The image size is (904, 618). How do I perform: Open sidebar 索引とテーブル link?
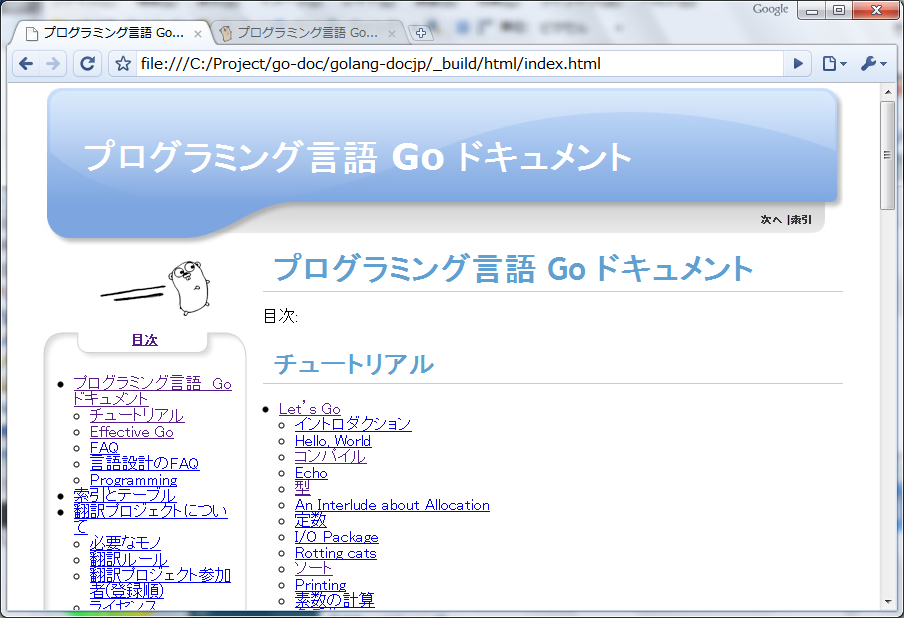click(x=125, y=495)
